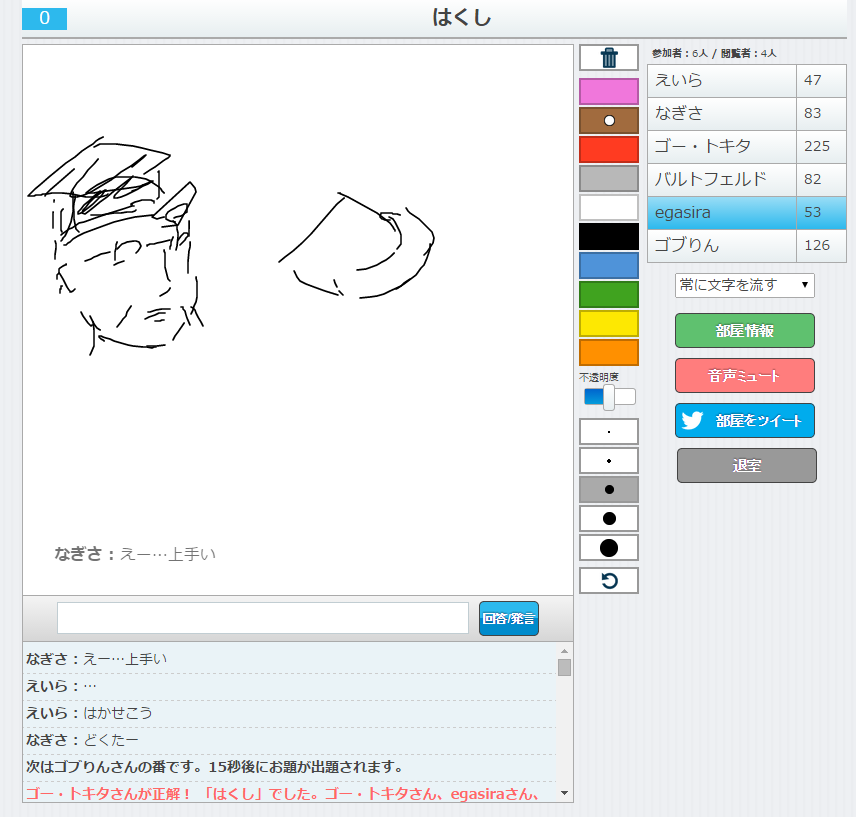Open the 常に文字を流す dropdown
Screen dimensions: 856x817
745,285
